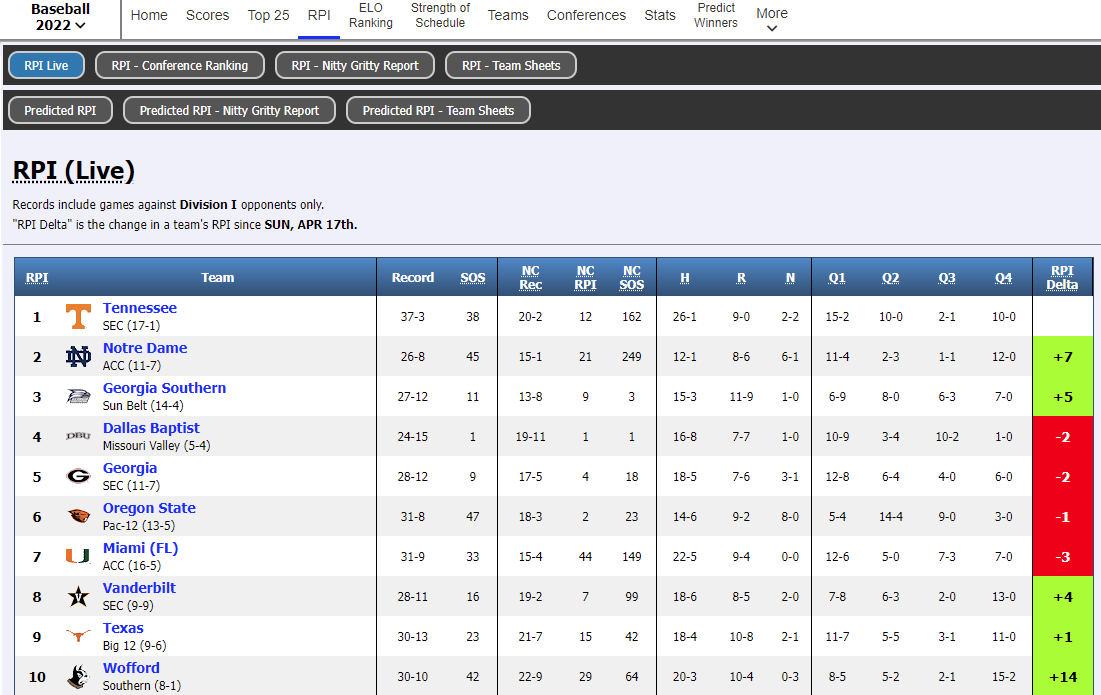Open the Top 25 page
Screen dimensions: 1101x695
pos(268,15)
